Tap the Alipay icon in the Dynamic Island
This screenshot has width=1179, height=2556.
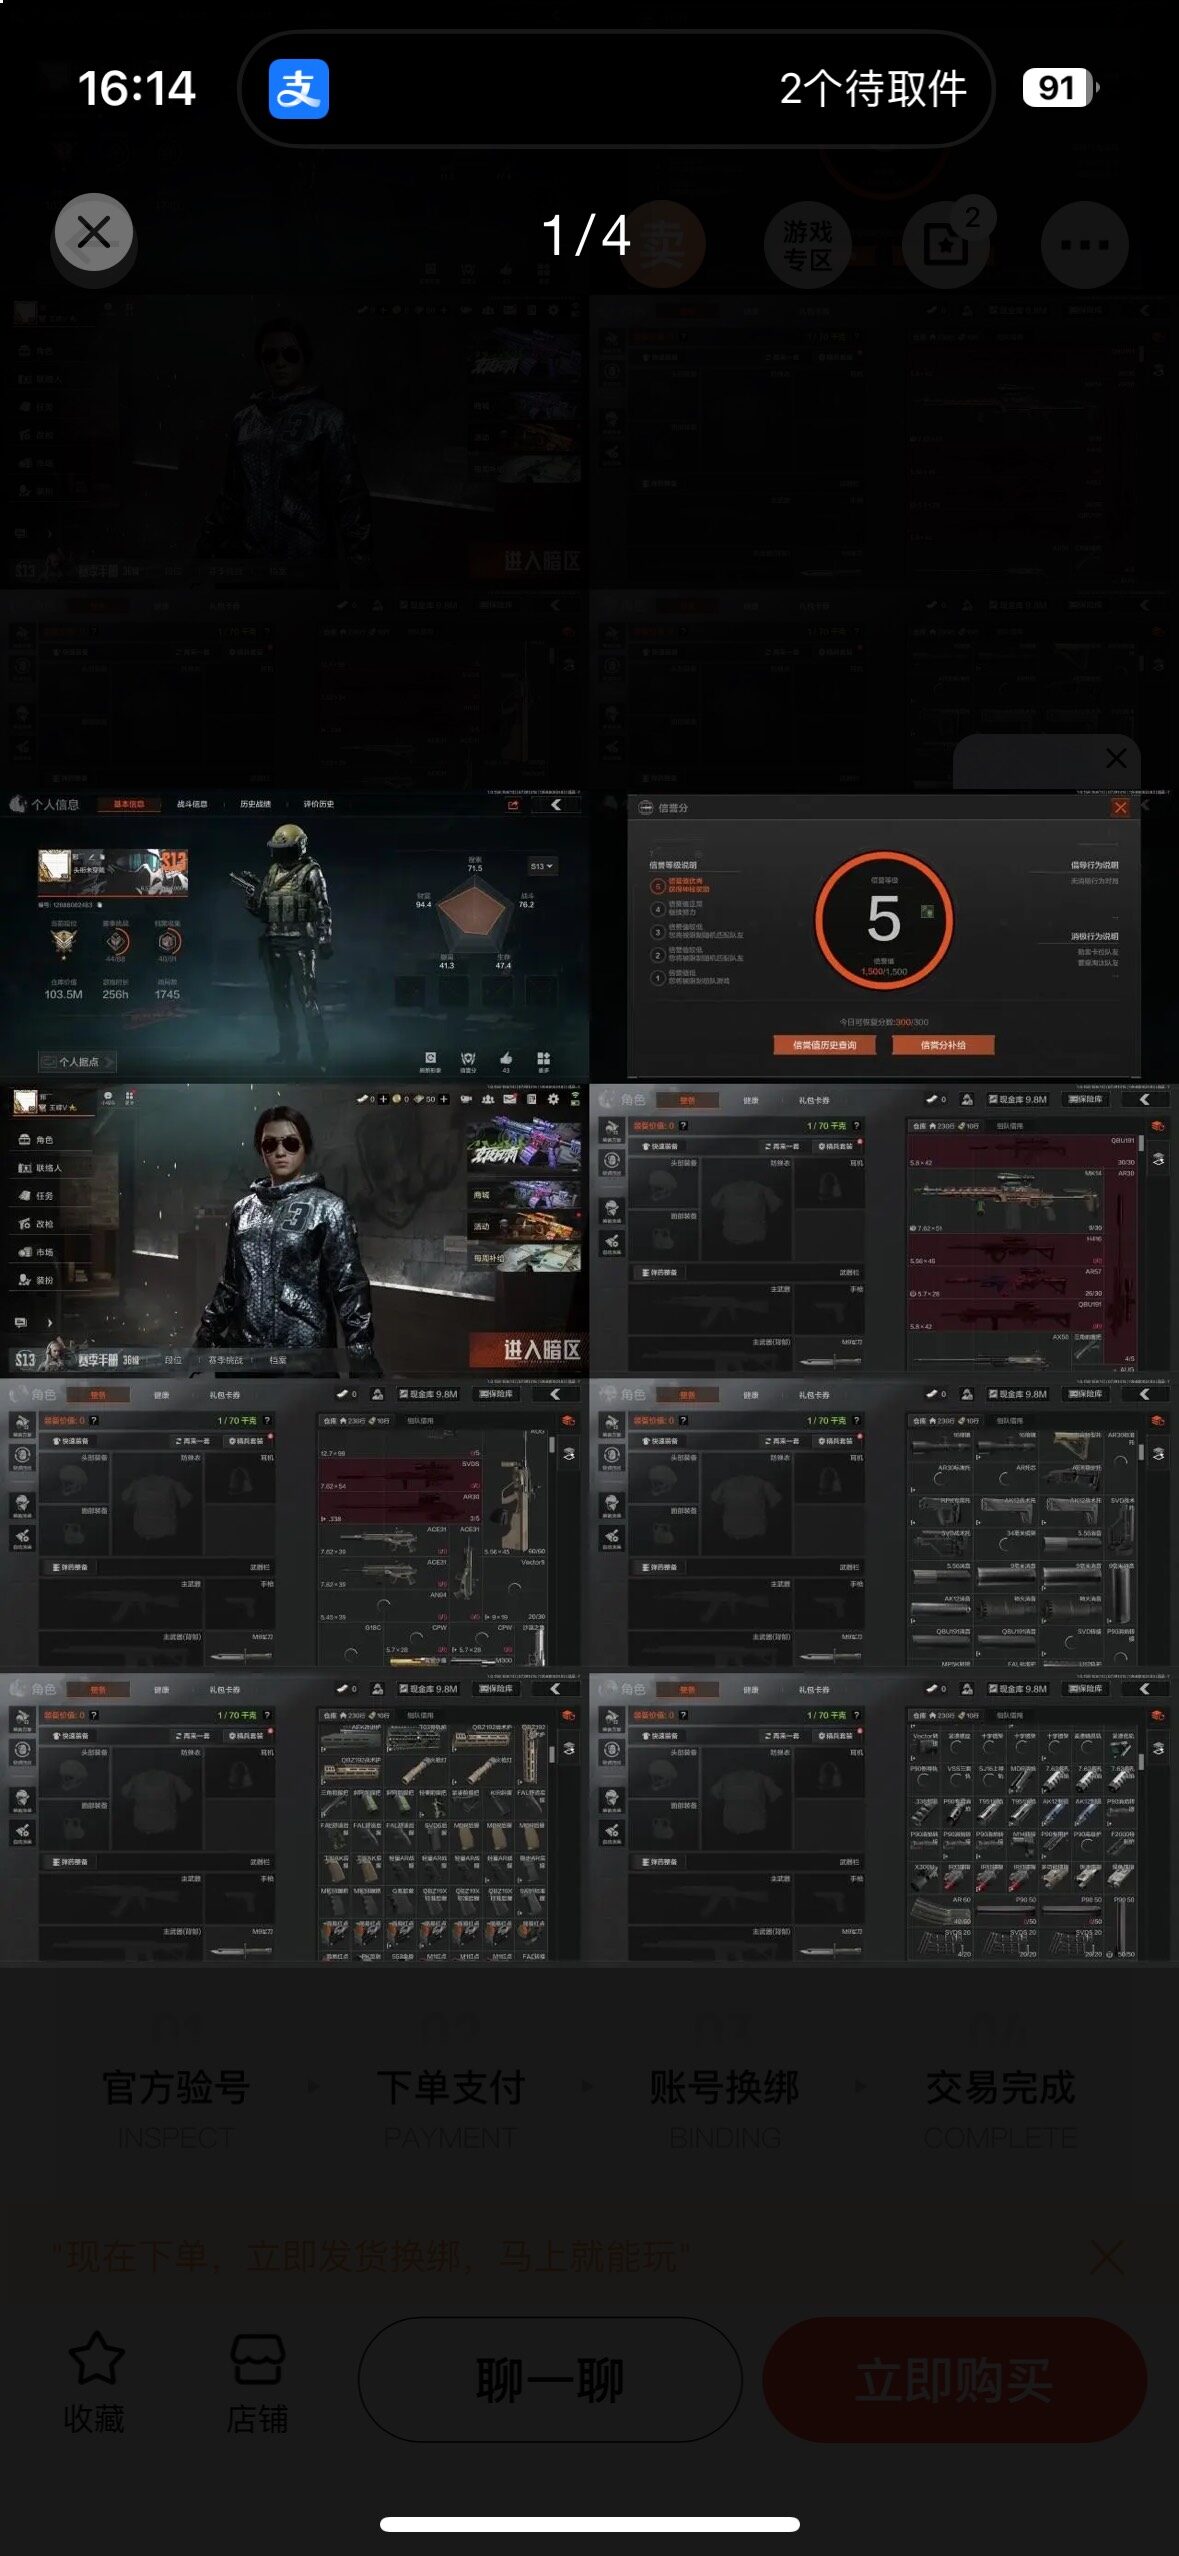point(298,89)
